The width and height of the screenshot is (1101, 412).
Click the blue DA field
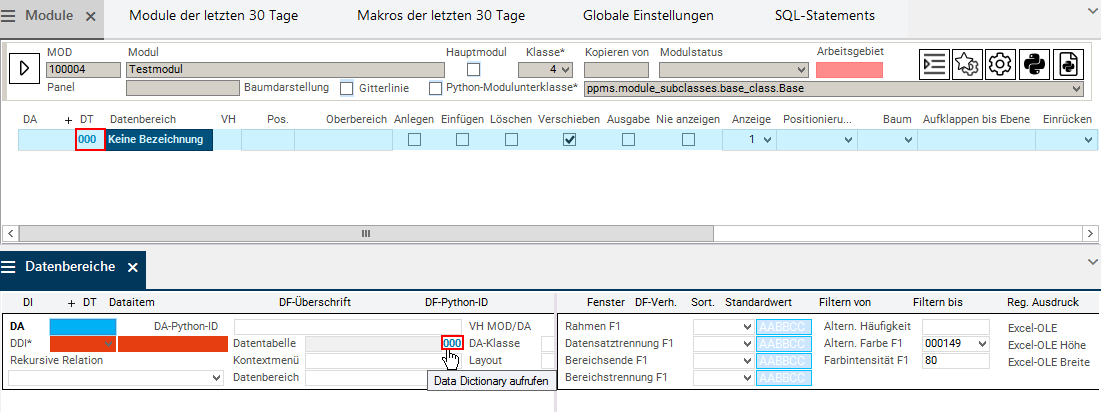[x=82, y=327]
